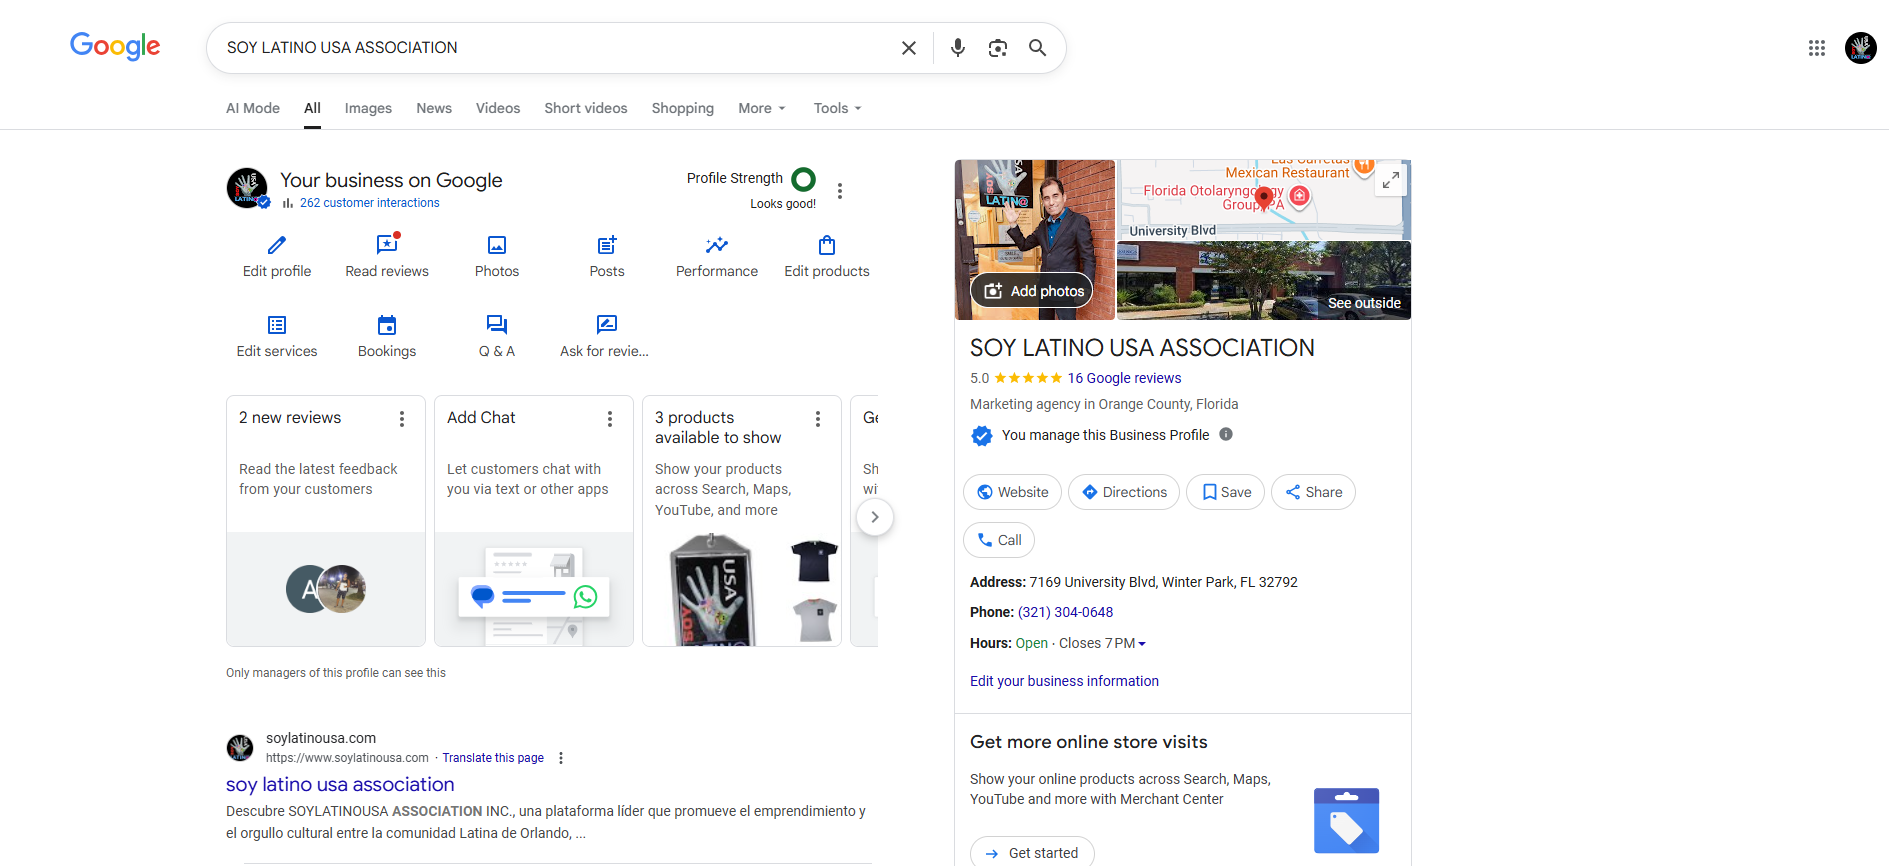Clear the search box with the X icon
Image resolution: width=1889 pixels, height=866 pixels.
[x=909, y=48]
